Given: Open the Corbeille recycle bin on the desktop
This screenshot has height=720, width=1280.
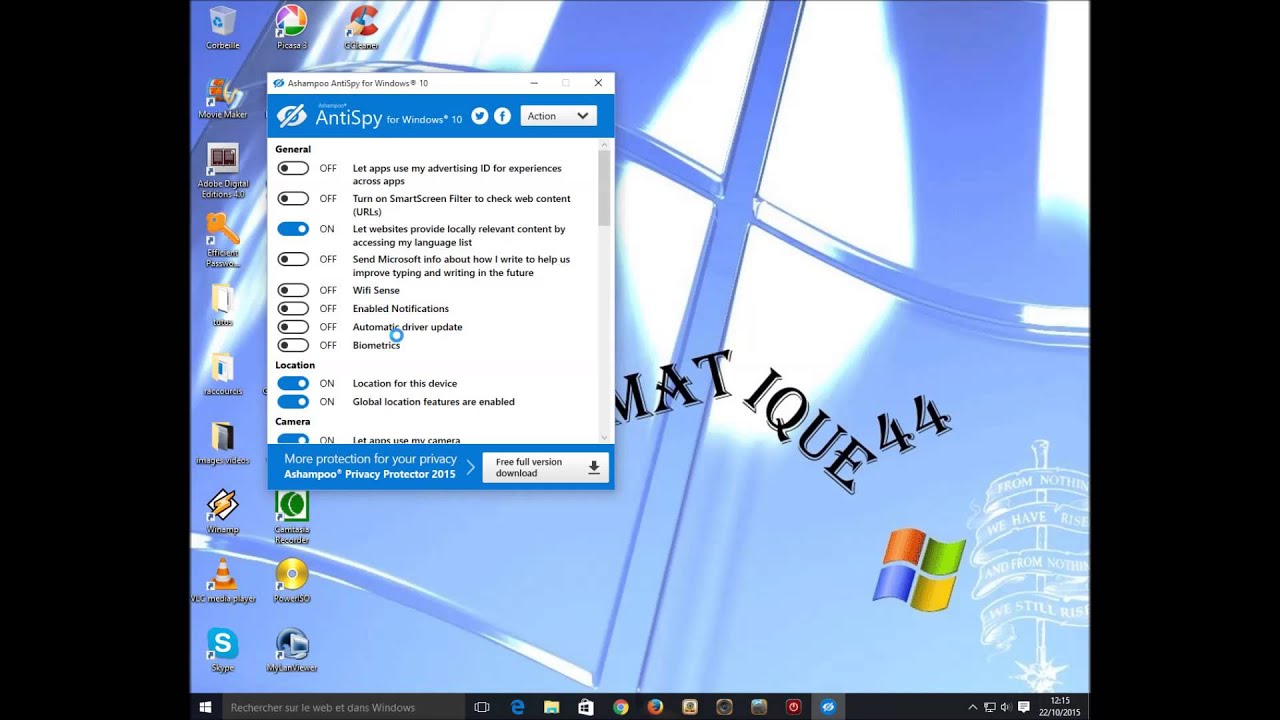Looking at the screenshot, I should point(222,28).
